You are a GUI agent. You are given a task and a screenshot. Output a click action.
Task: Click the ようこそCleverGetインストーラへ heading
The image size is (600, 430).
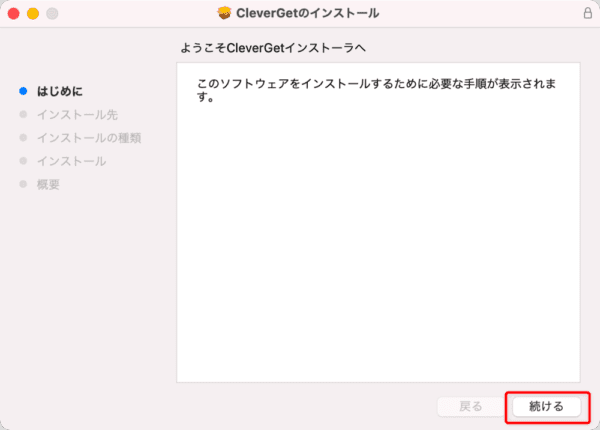(x=273, y=48)
